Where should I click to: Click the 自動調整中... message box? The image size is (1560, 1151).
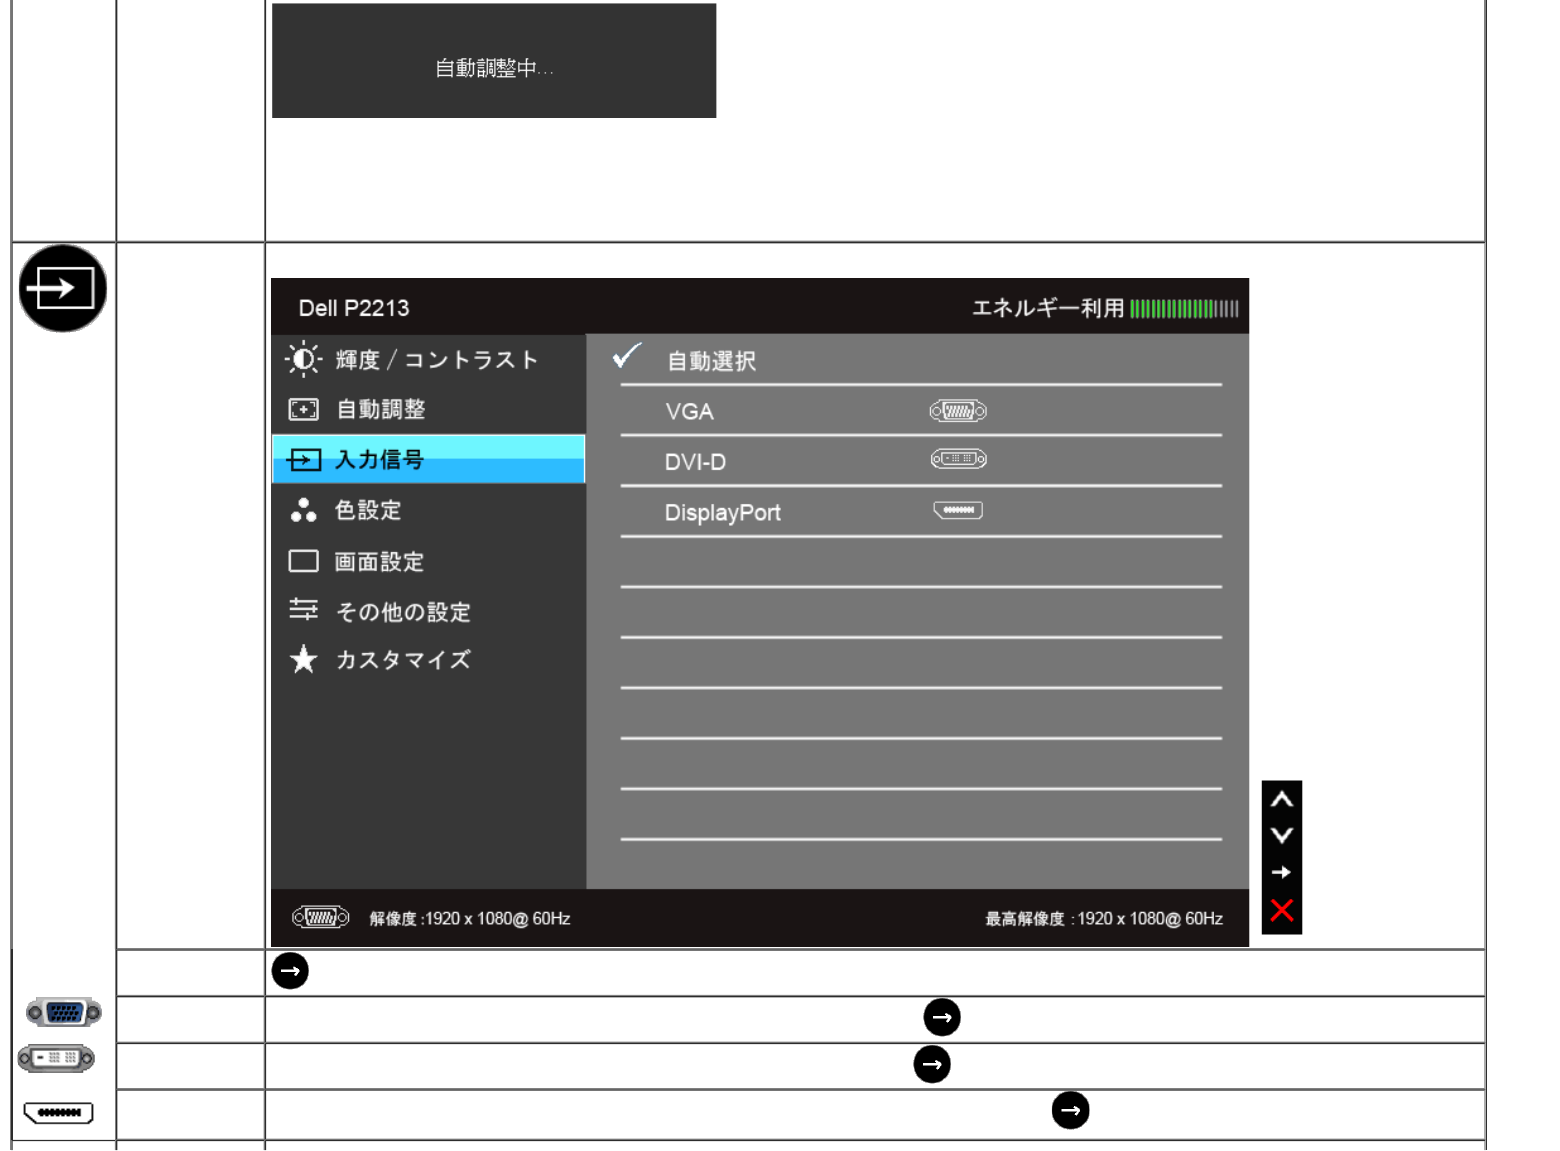click(494, 61)
